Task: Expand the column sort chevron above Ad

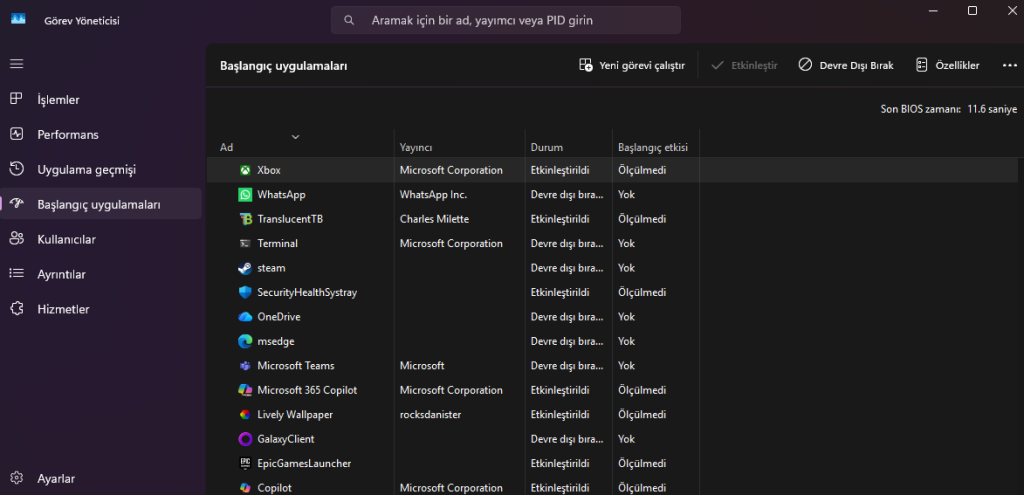Action: coord(295,136)
